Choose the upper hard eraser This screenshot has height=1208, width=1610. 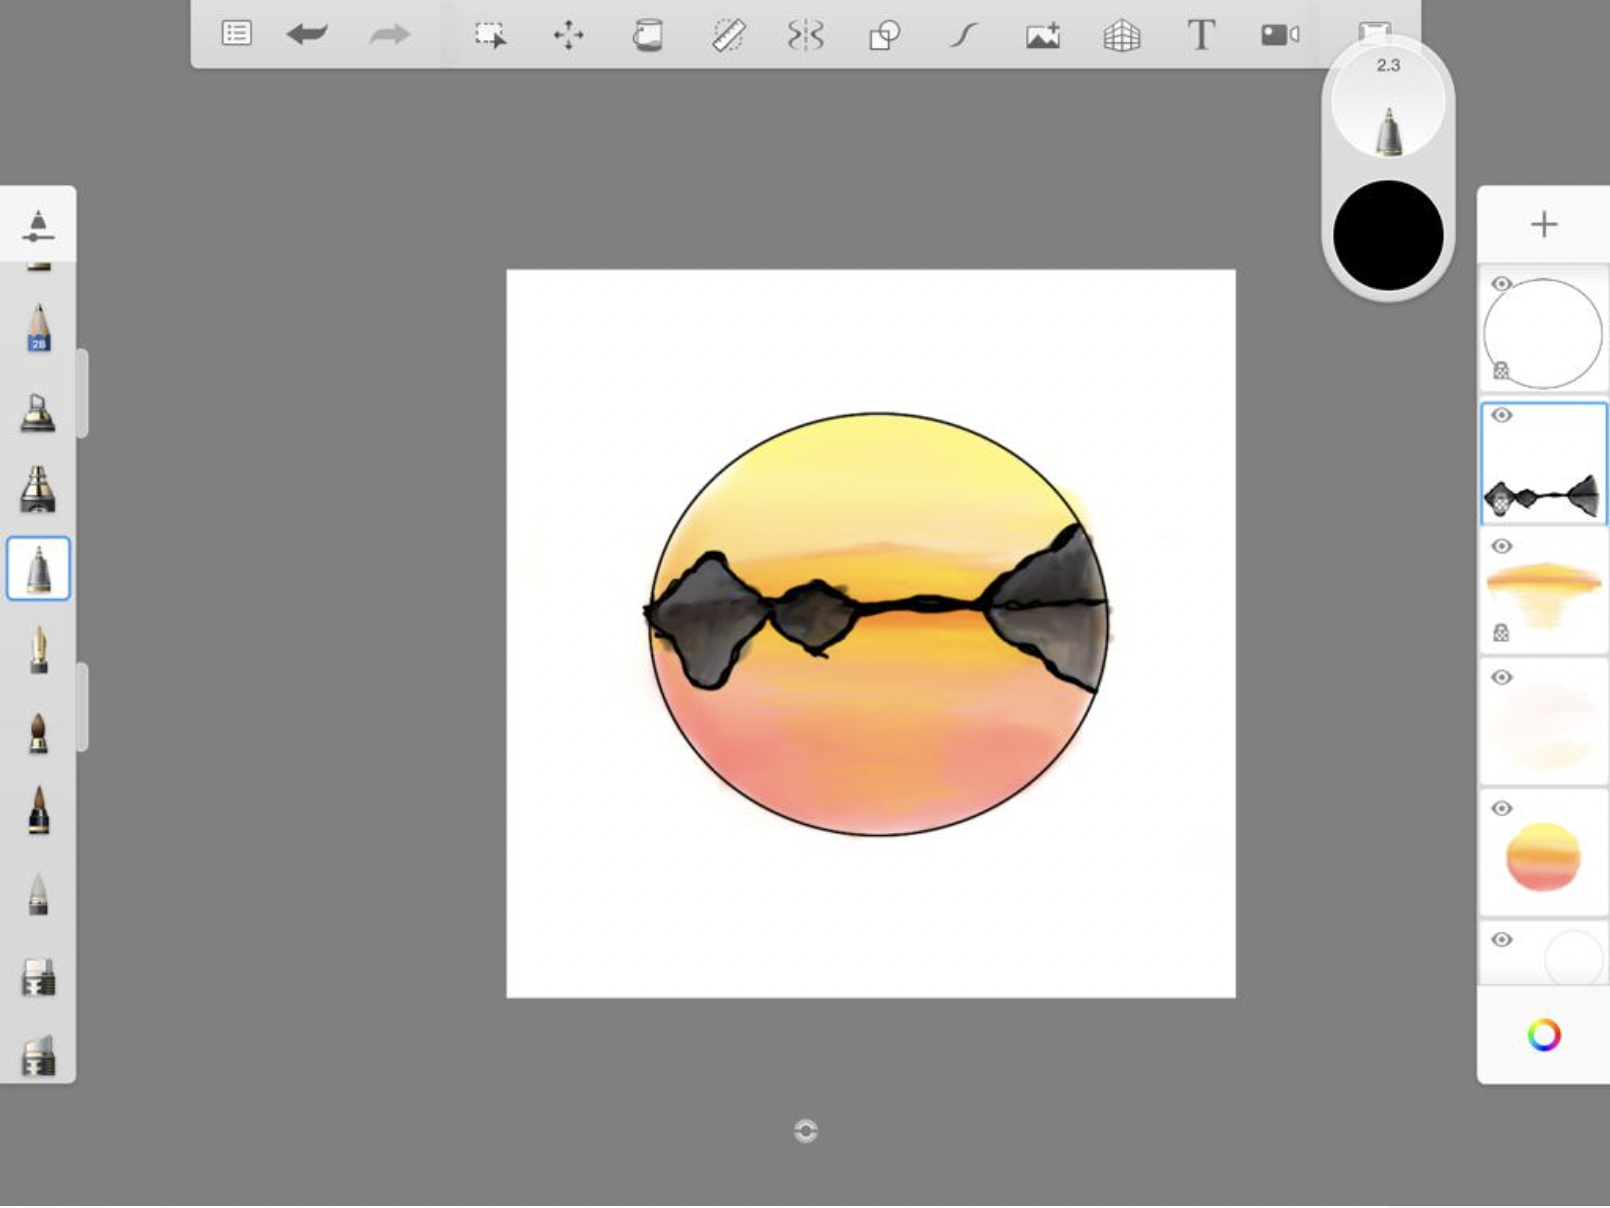pos(38,977)
